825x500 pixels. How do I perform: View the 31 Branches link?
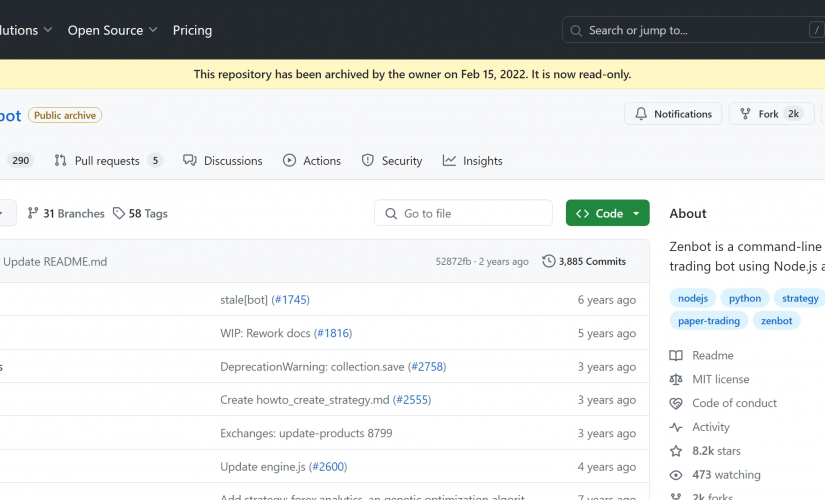point(66,213)
